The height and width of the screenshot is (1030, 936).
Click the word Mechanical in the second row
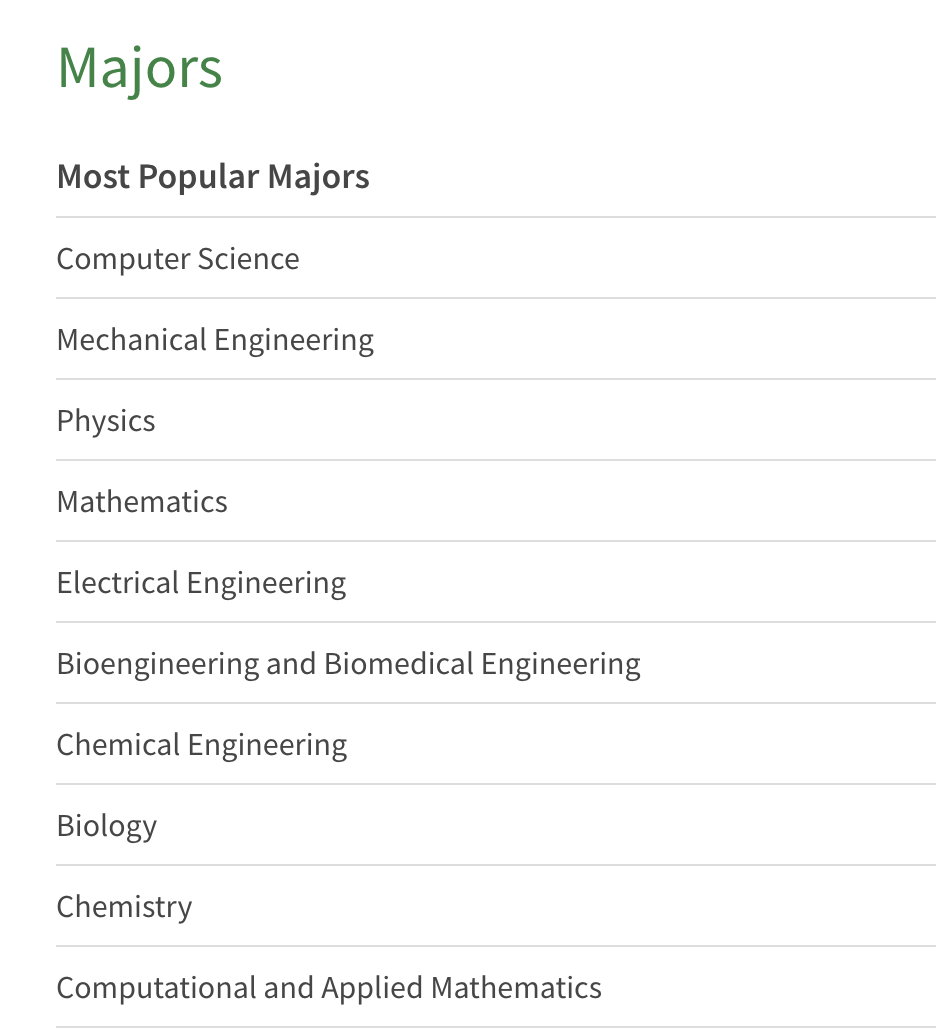coord(132,340)
